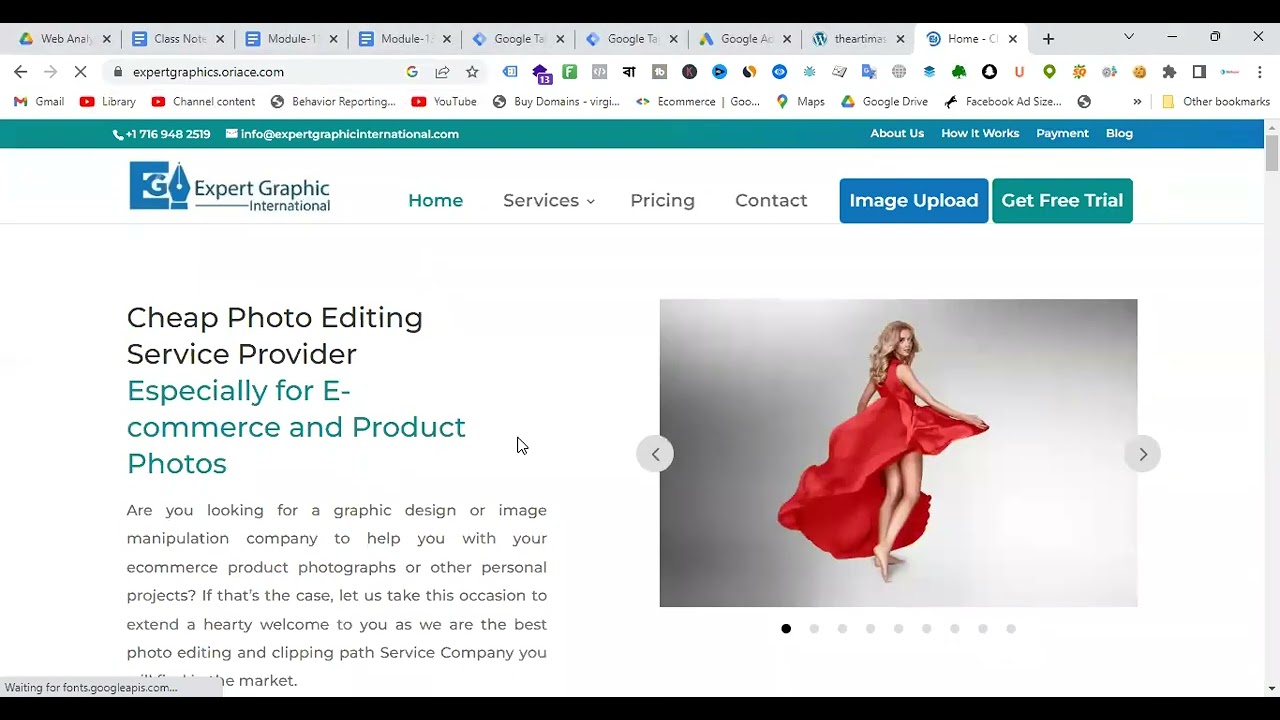Open the Facebook Ad Size bookmark
1280x720 pixels.
pos(1003,102)
